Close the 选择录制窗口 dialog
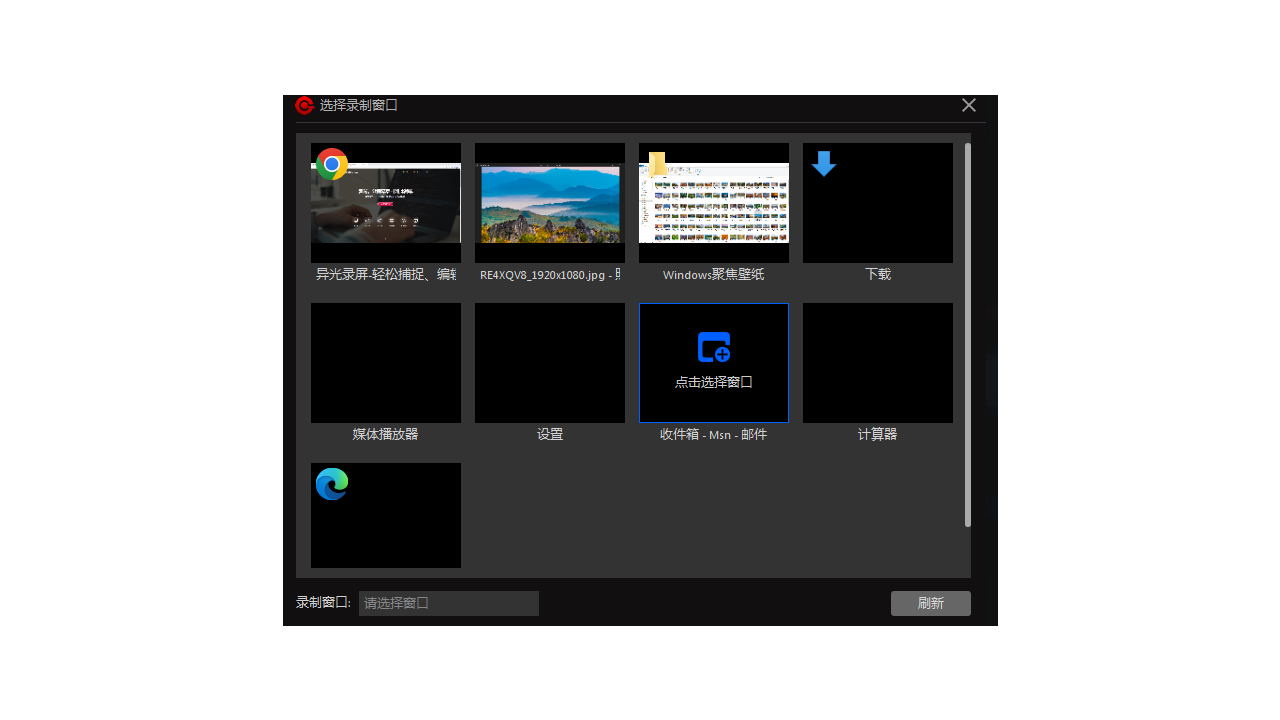 coord(968,105)
